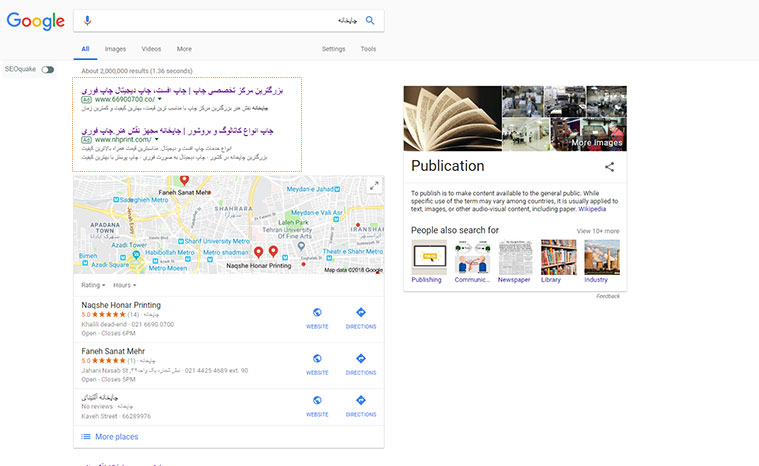
Task: Click the Sharif University Metro station icon
Action: click(181, 241)
